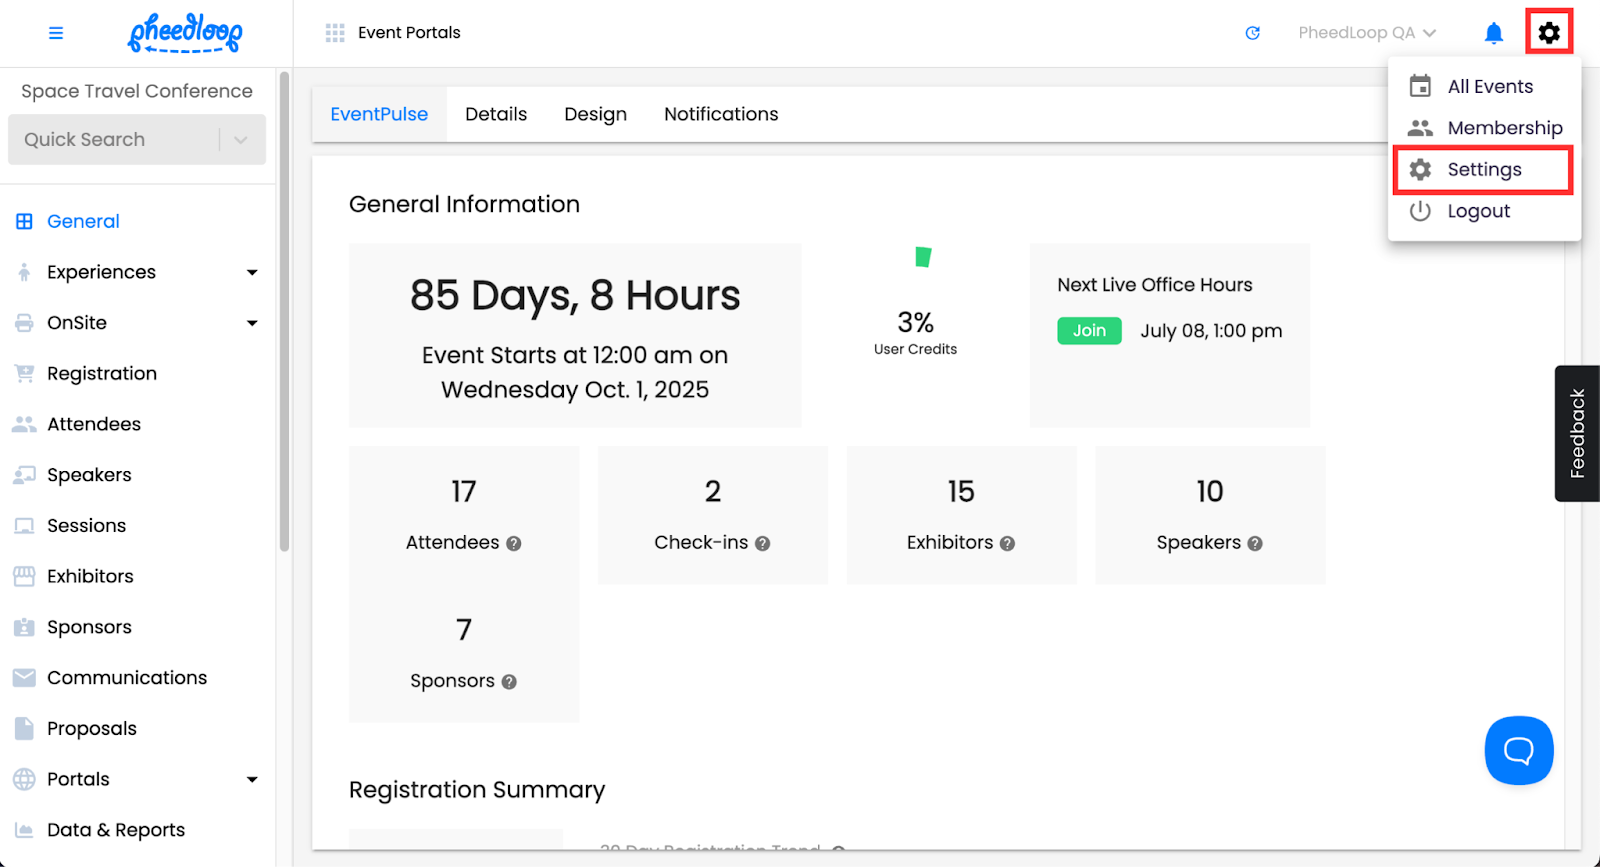Viewport: 1600px width, 867px height.
Task: Click the OnSite printer icon
Action: click(24, 323)
